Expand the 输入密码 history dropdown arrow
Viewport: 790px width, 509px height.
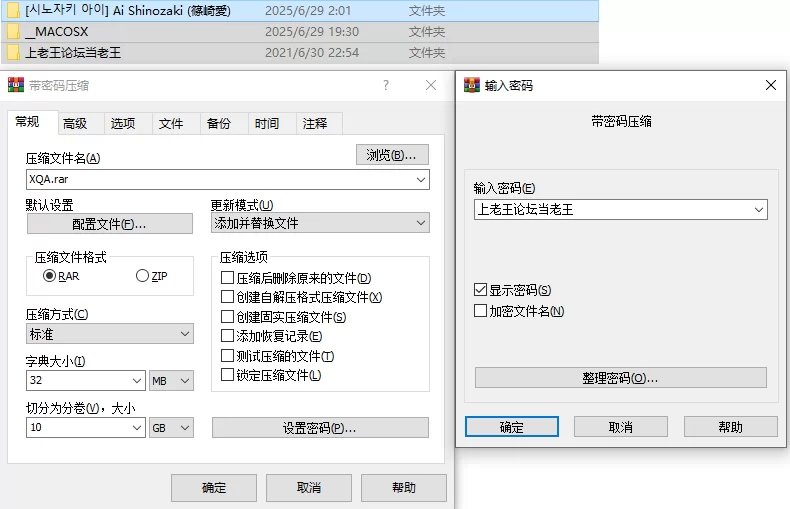759,210
